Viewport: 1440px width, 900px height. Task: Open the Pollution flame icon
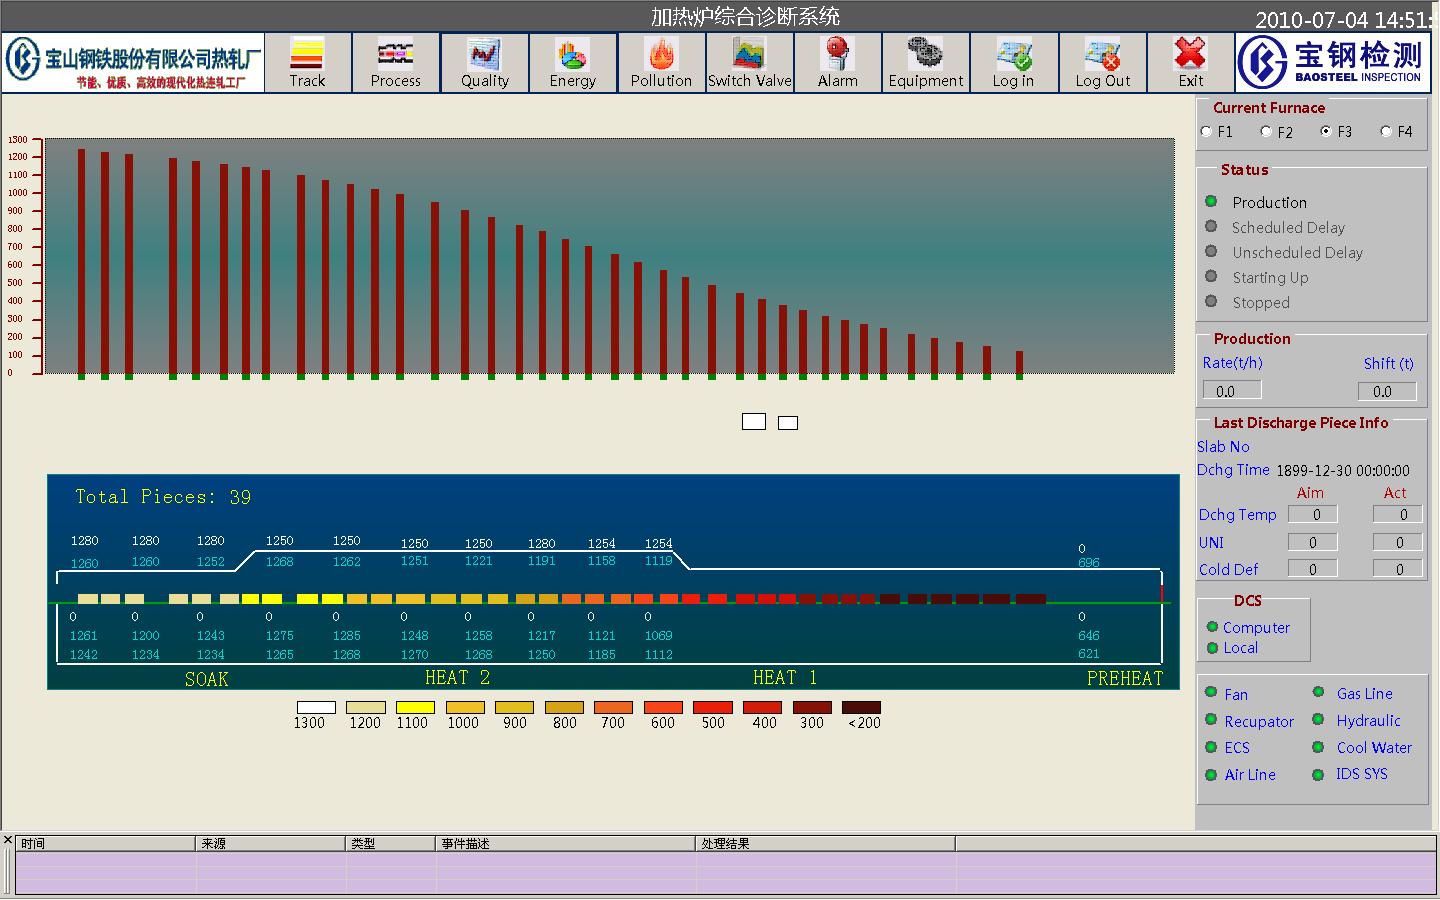coord(661,62)
